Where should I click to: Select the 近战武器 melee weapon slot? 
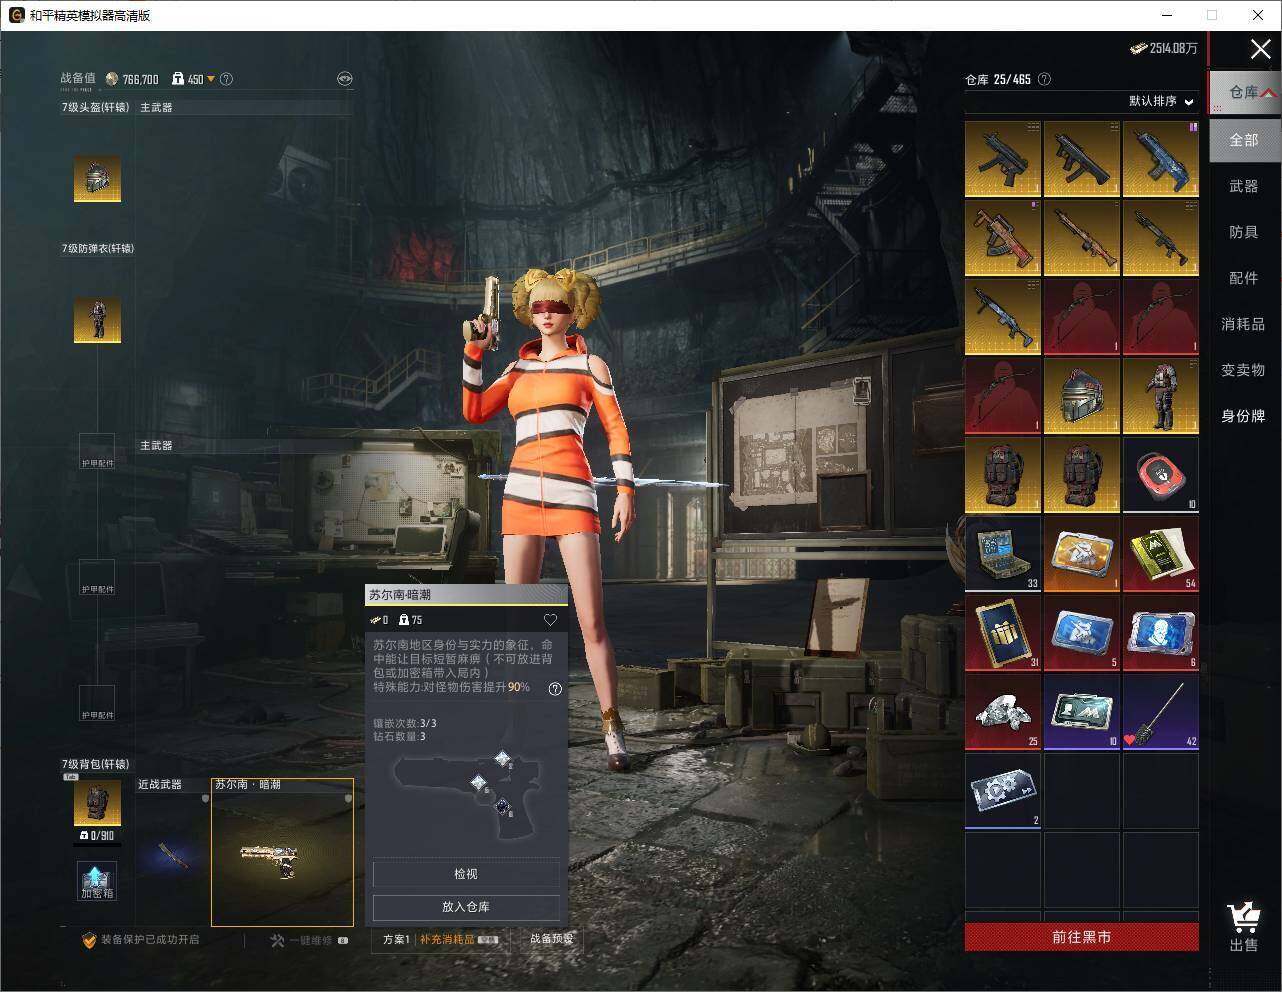172,853
